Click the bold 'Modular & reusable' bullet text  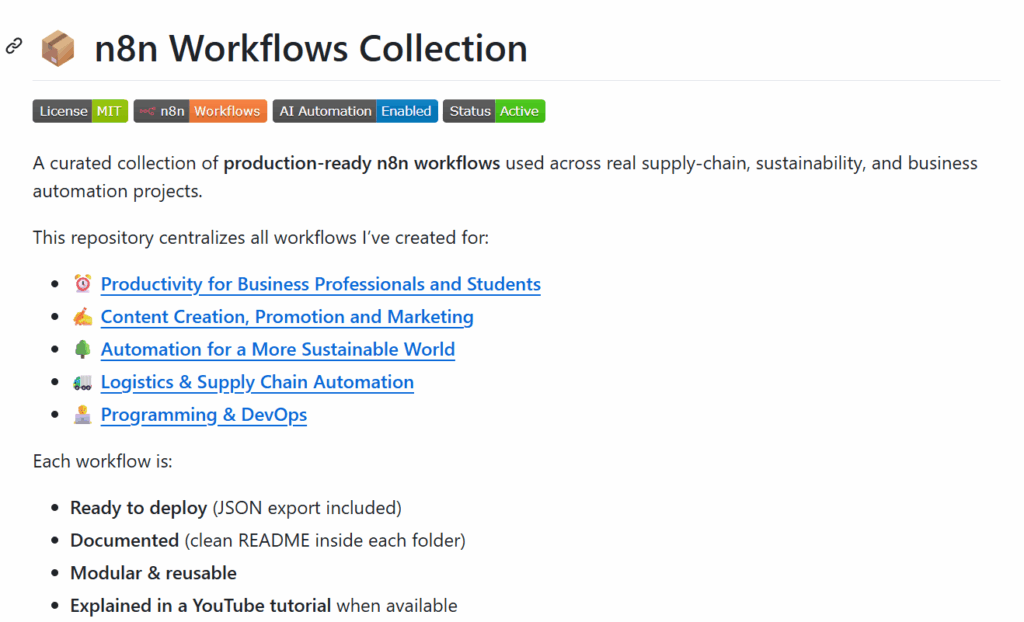(x=153, y=573)
